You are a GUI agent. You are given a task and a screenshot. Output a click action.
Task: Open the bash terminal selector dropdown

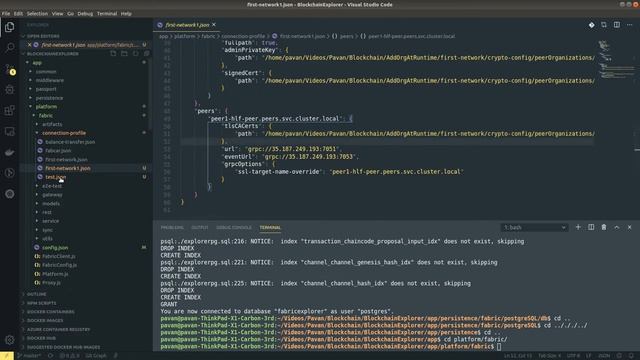tap(534, 227)
